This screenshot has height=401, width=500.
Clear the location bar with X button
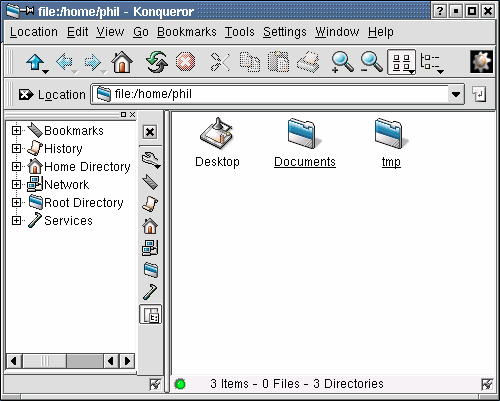point(26,95)
